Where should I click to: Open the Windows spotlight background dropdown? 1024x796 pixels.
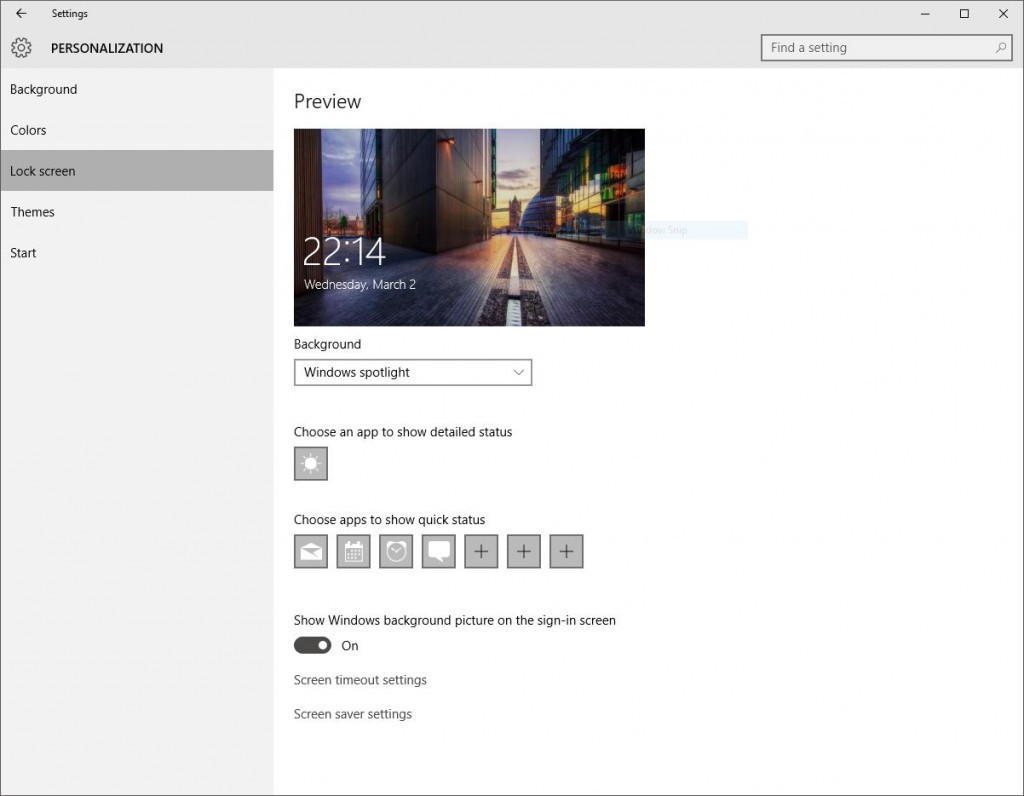pos(413,372)
